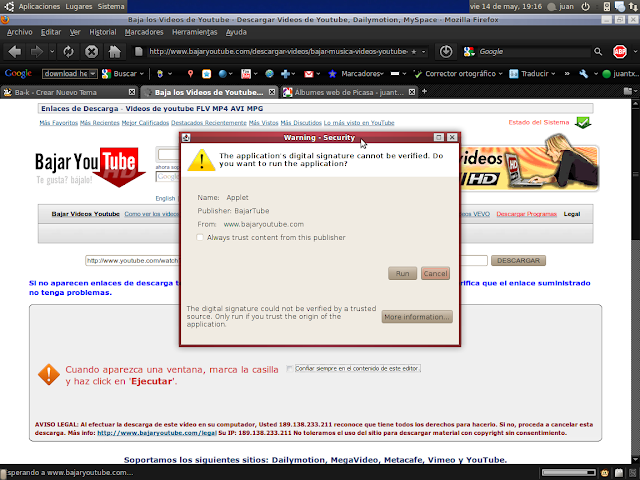Open the download he search box dropdown
Image resolution: width=640 pixels, height=480 pixels.
(93, 74)
